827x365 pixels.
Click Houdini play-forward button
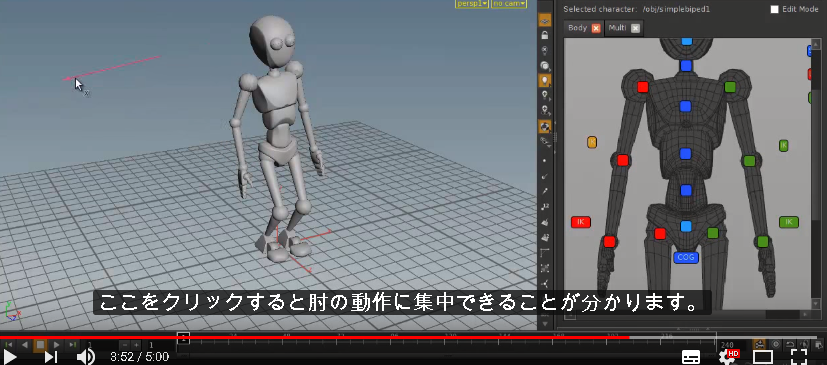click(56, 345)
